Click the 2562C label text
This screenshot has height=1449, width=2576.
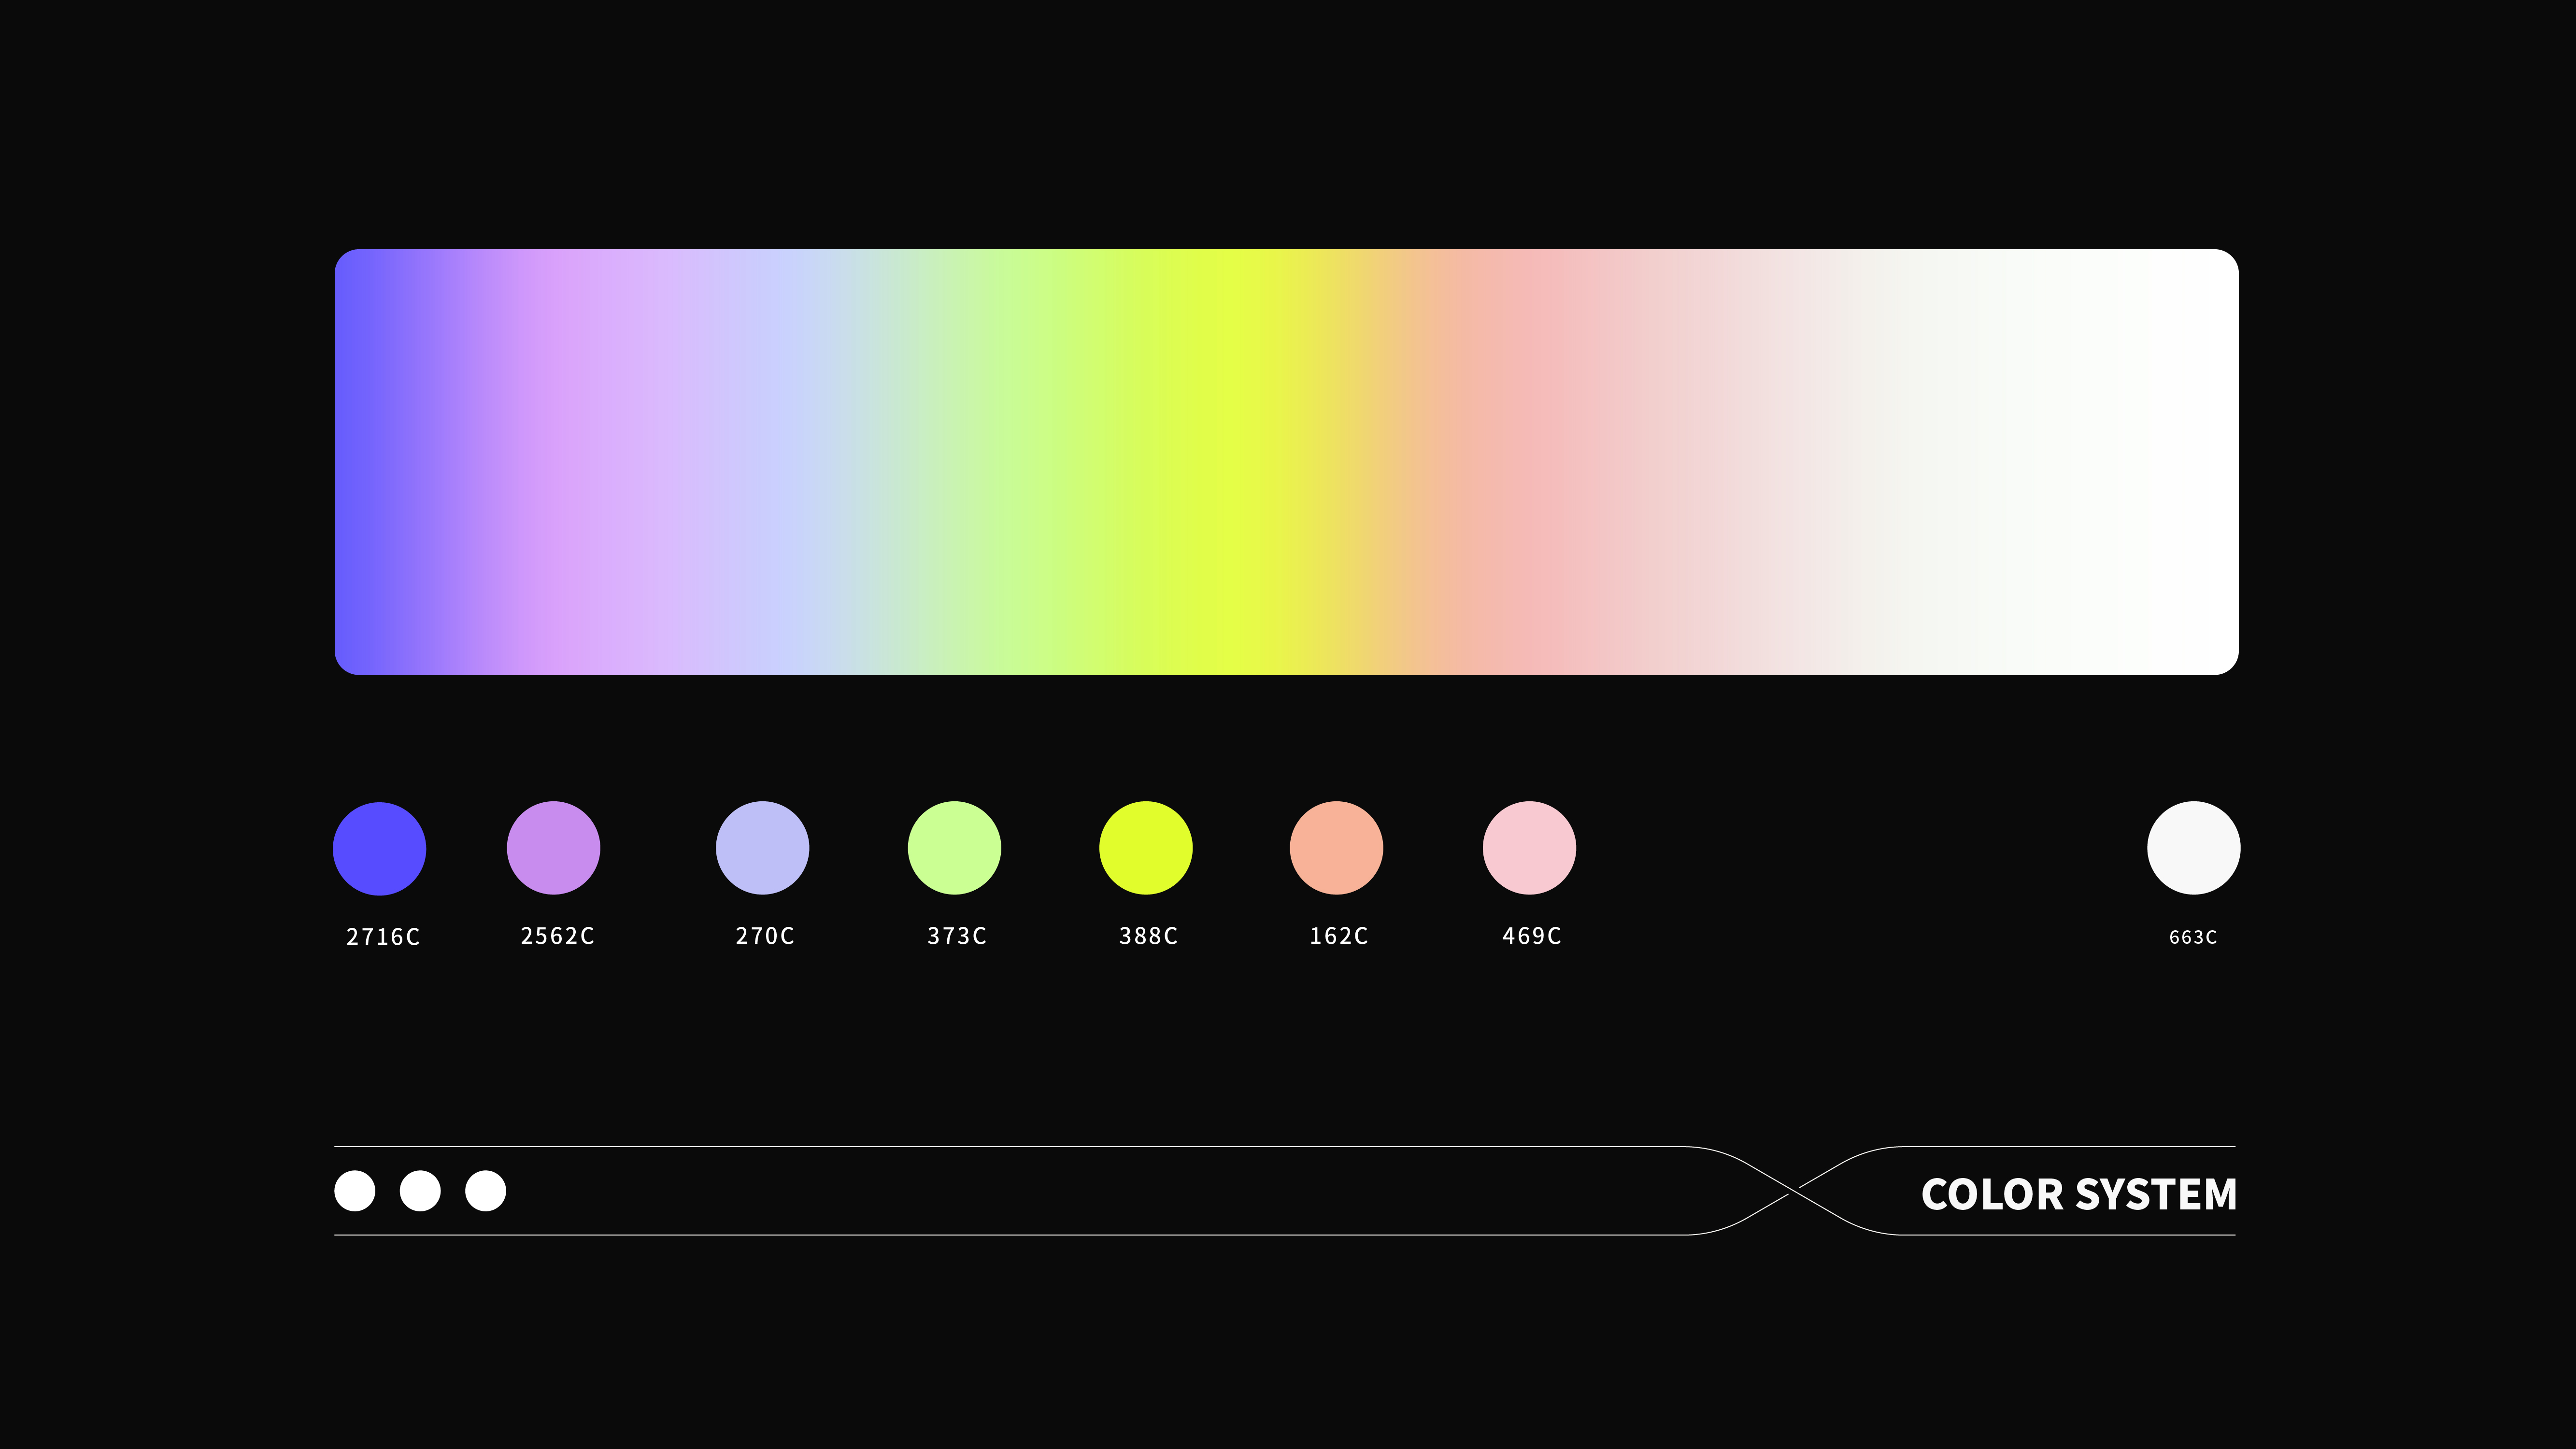(x=557, y=936)
